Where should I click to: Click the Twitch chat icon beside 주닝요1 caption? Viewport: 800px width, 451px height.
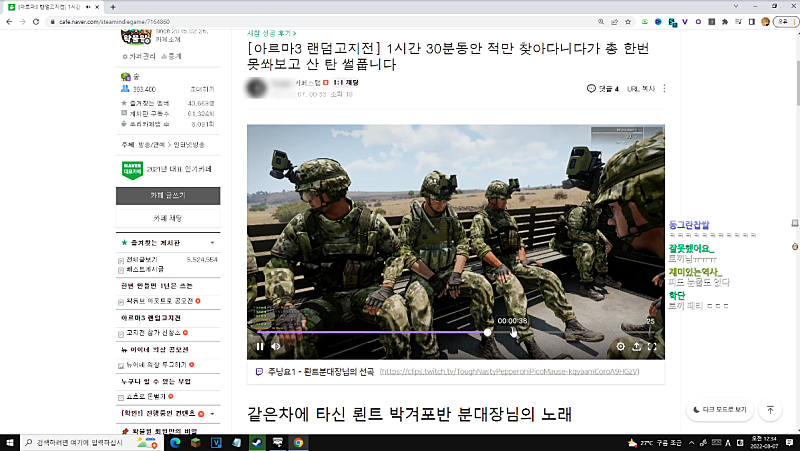[259, 371]
